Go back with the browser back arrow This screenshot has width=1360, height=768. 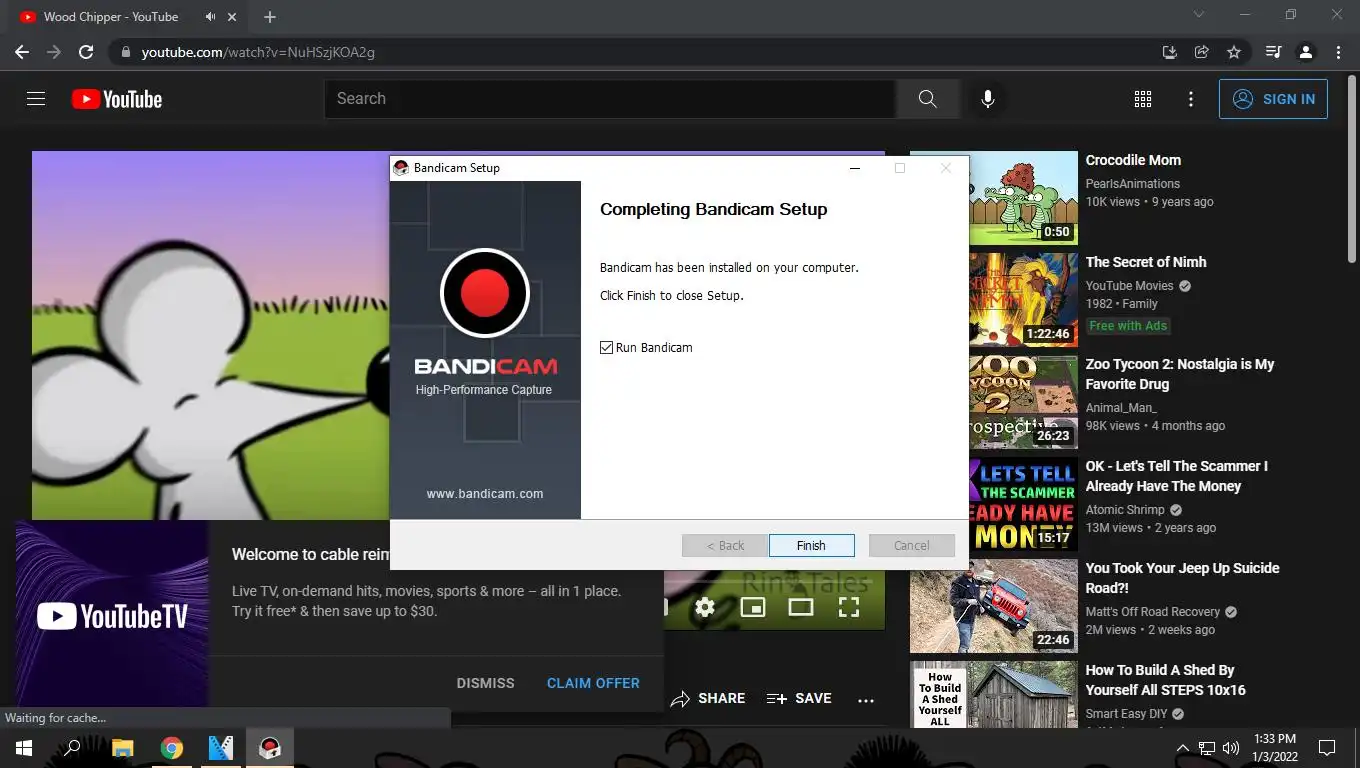(22, 52)
